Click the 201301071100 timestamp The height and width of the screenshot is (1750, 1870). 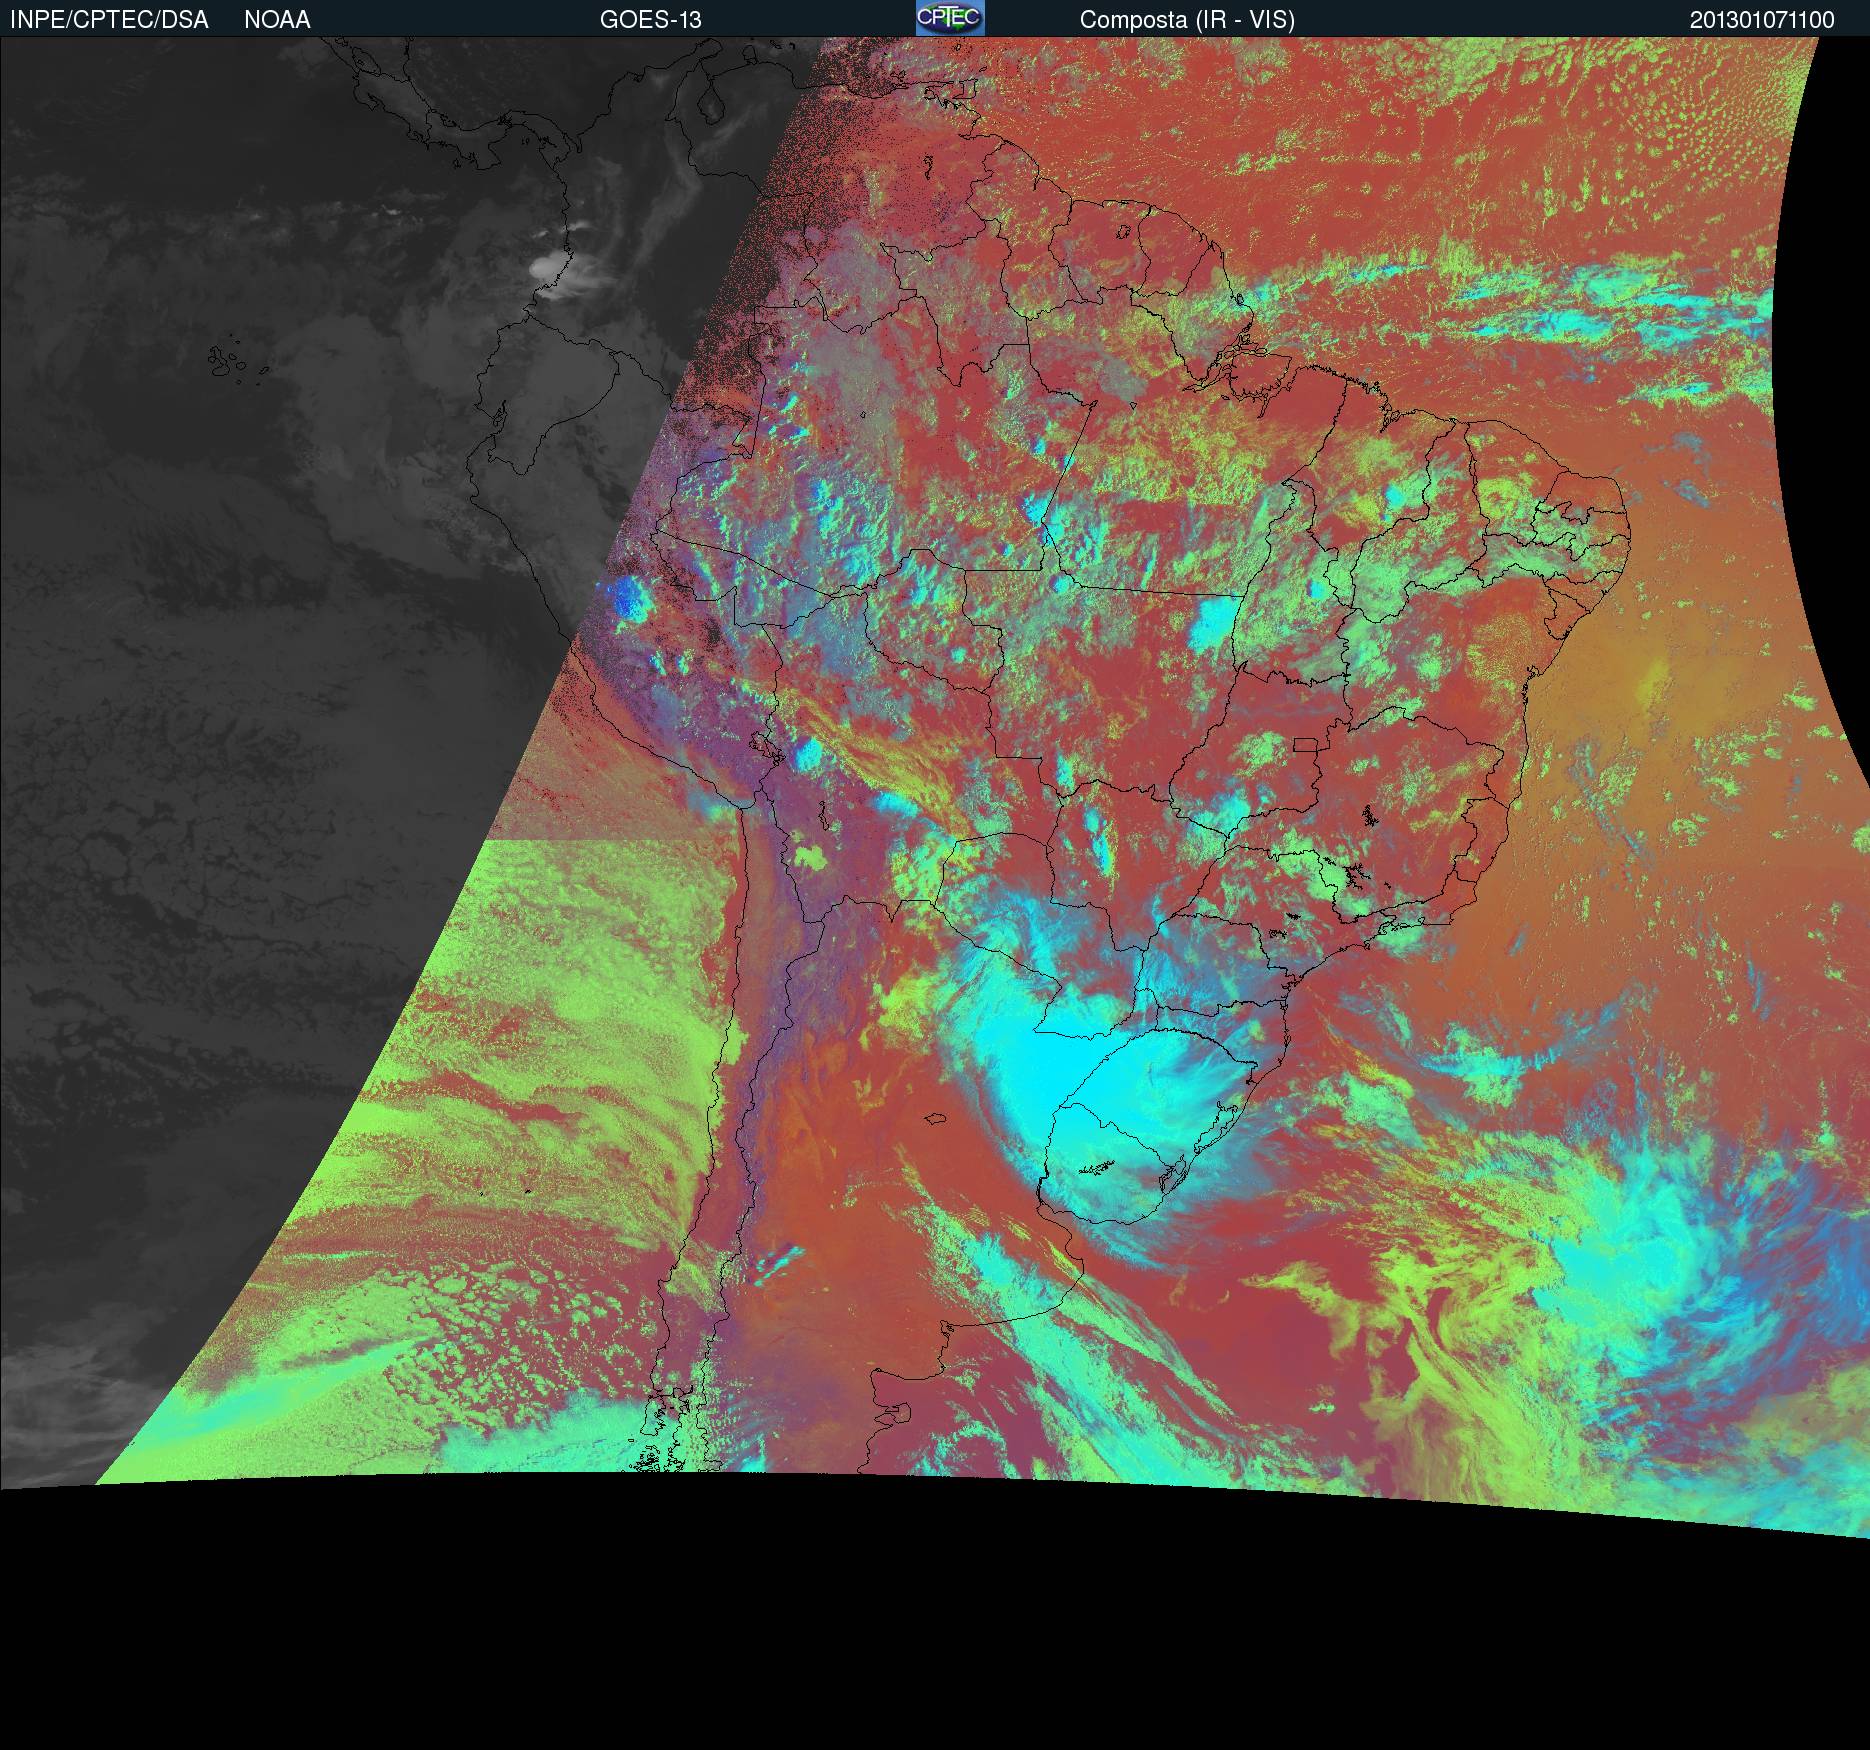tap(1762, 20)
